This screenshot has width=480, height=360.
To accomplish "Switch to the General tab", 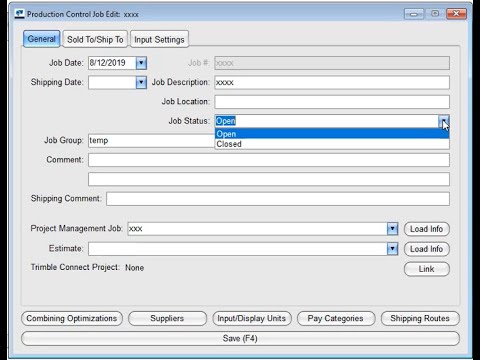I will click(42, 39).
